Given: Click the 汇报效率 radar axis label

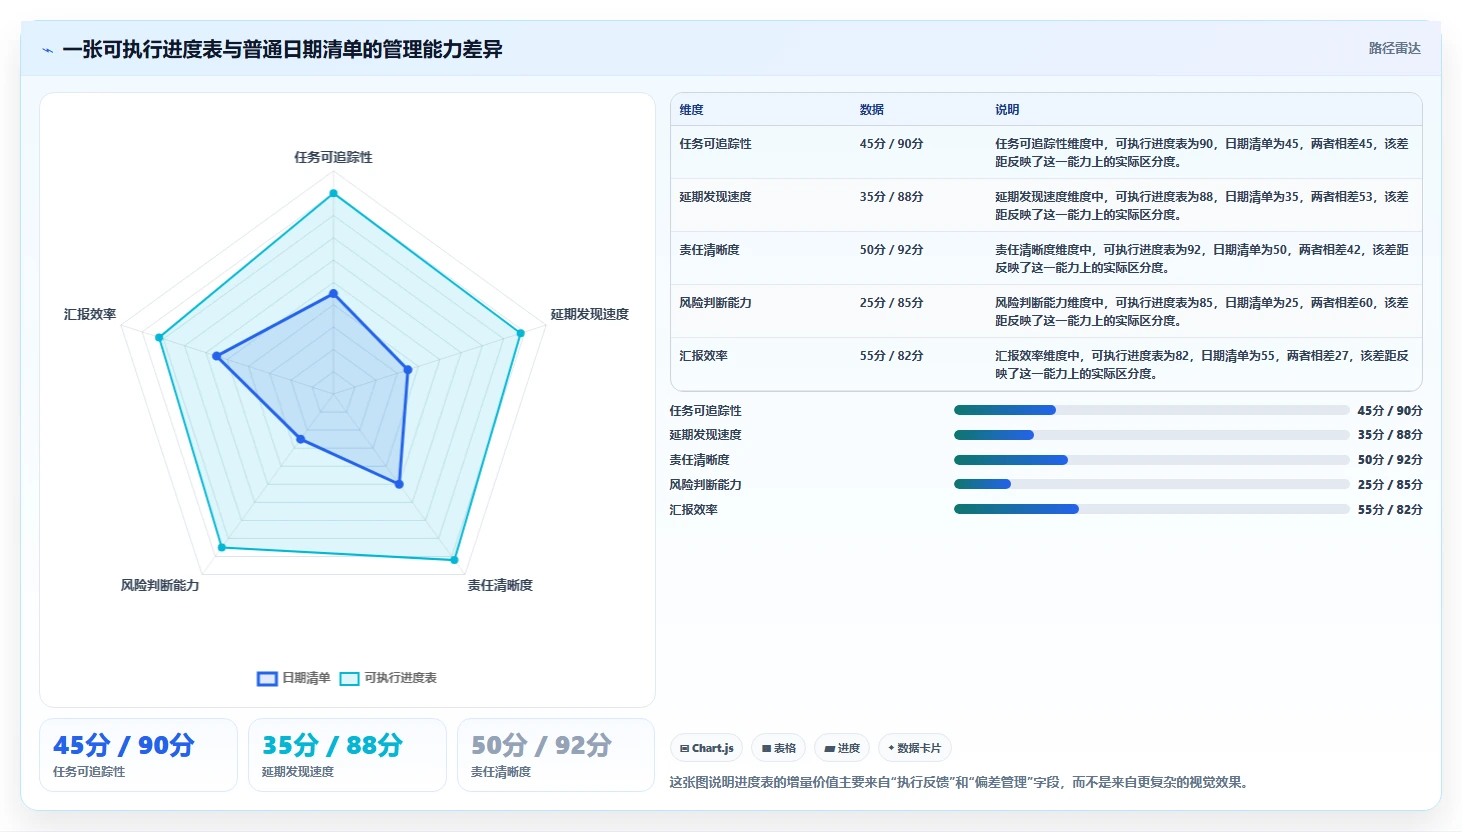Looking at the screenshot, I should point(90,314).
